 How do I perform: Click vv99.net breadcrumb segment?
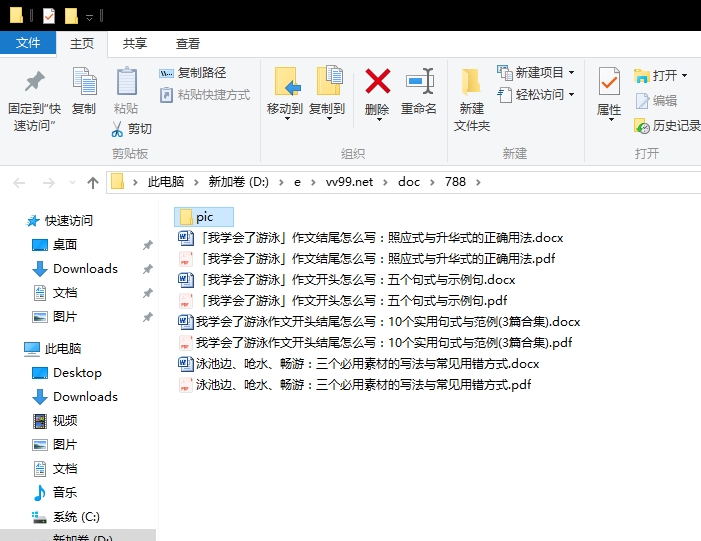click(x=349, y=182)
